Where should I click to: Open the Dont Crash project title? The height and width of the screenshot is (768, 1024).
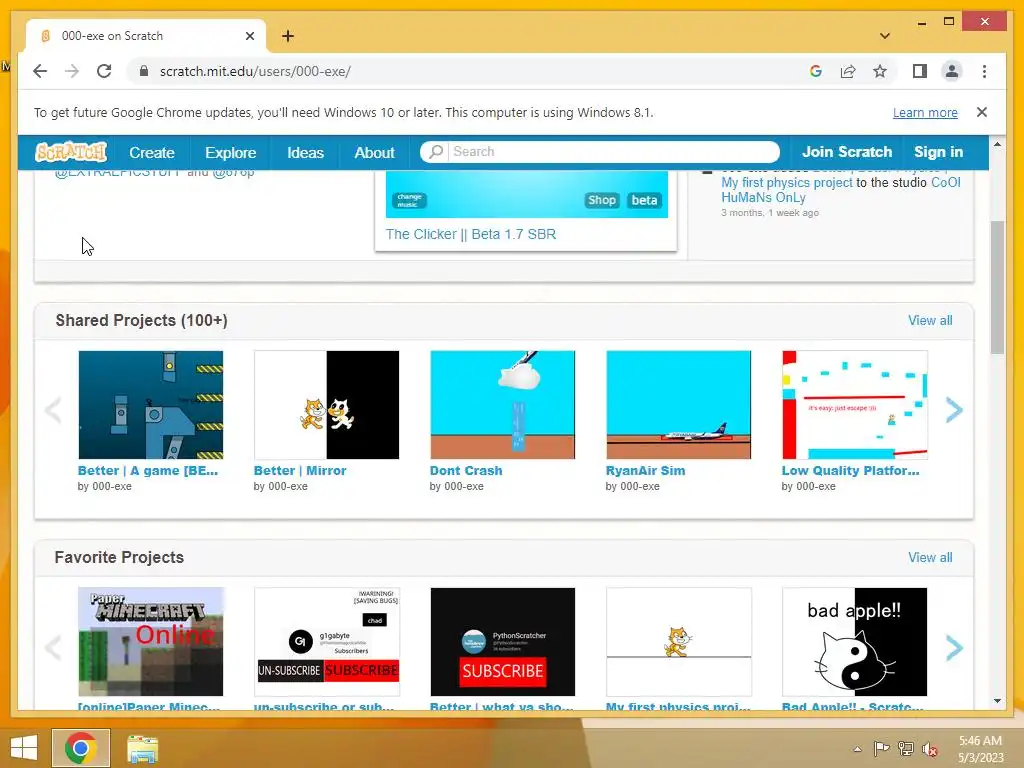tap(466, 470)
